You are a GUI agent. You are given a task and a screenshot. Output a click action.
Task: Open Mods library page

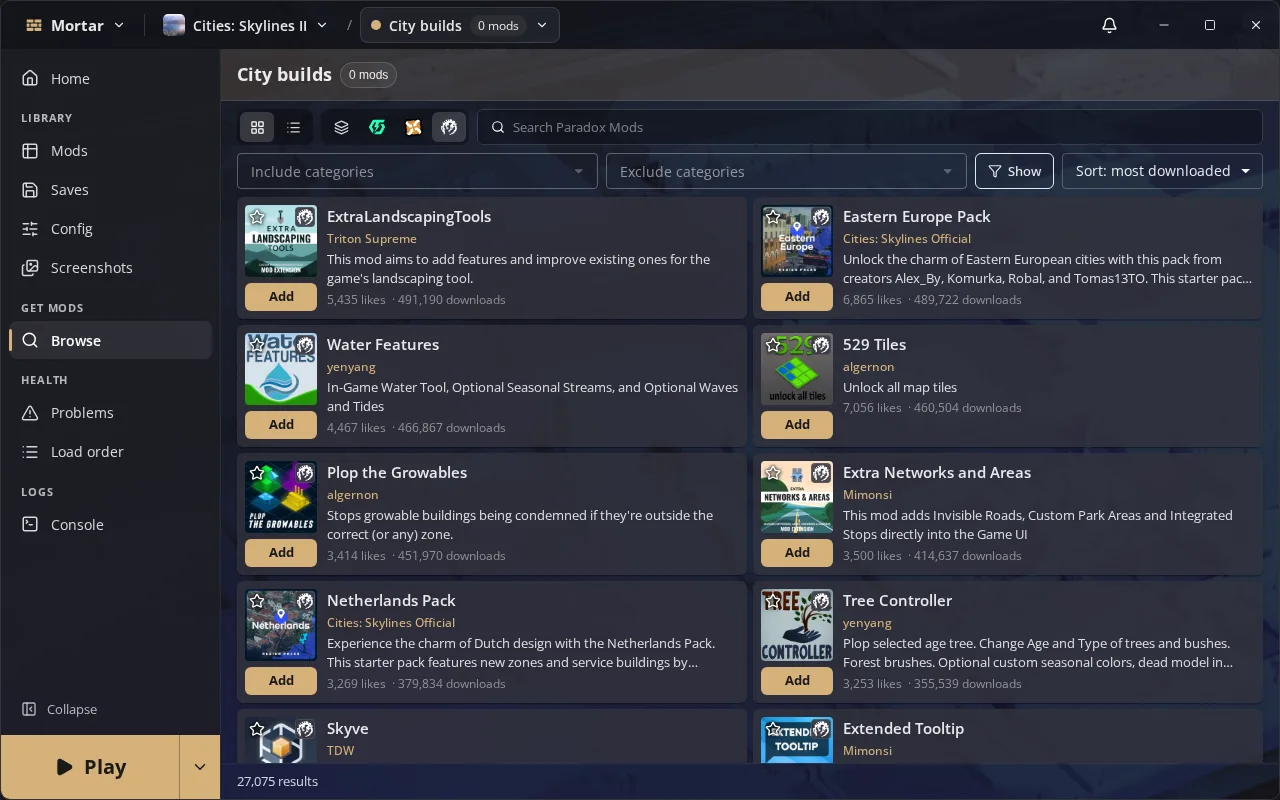tap(110, 150)
